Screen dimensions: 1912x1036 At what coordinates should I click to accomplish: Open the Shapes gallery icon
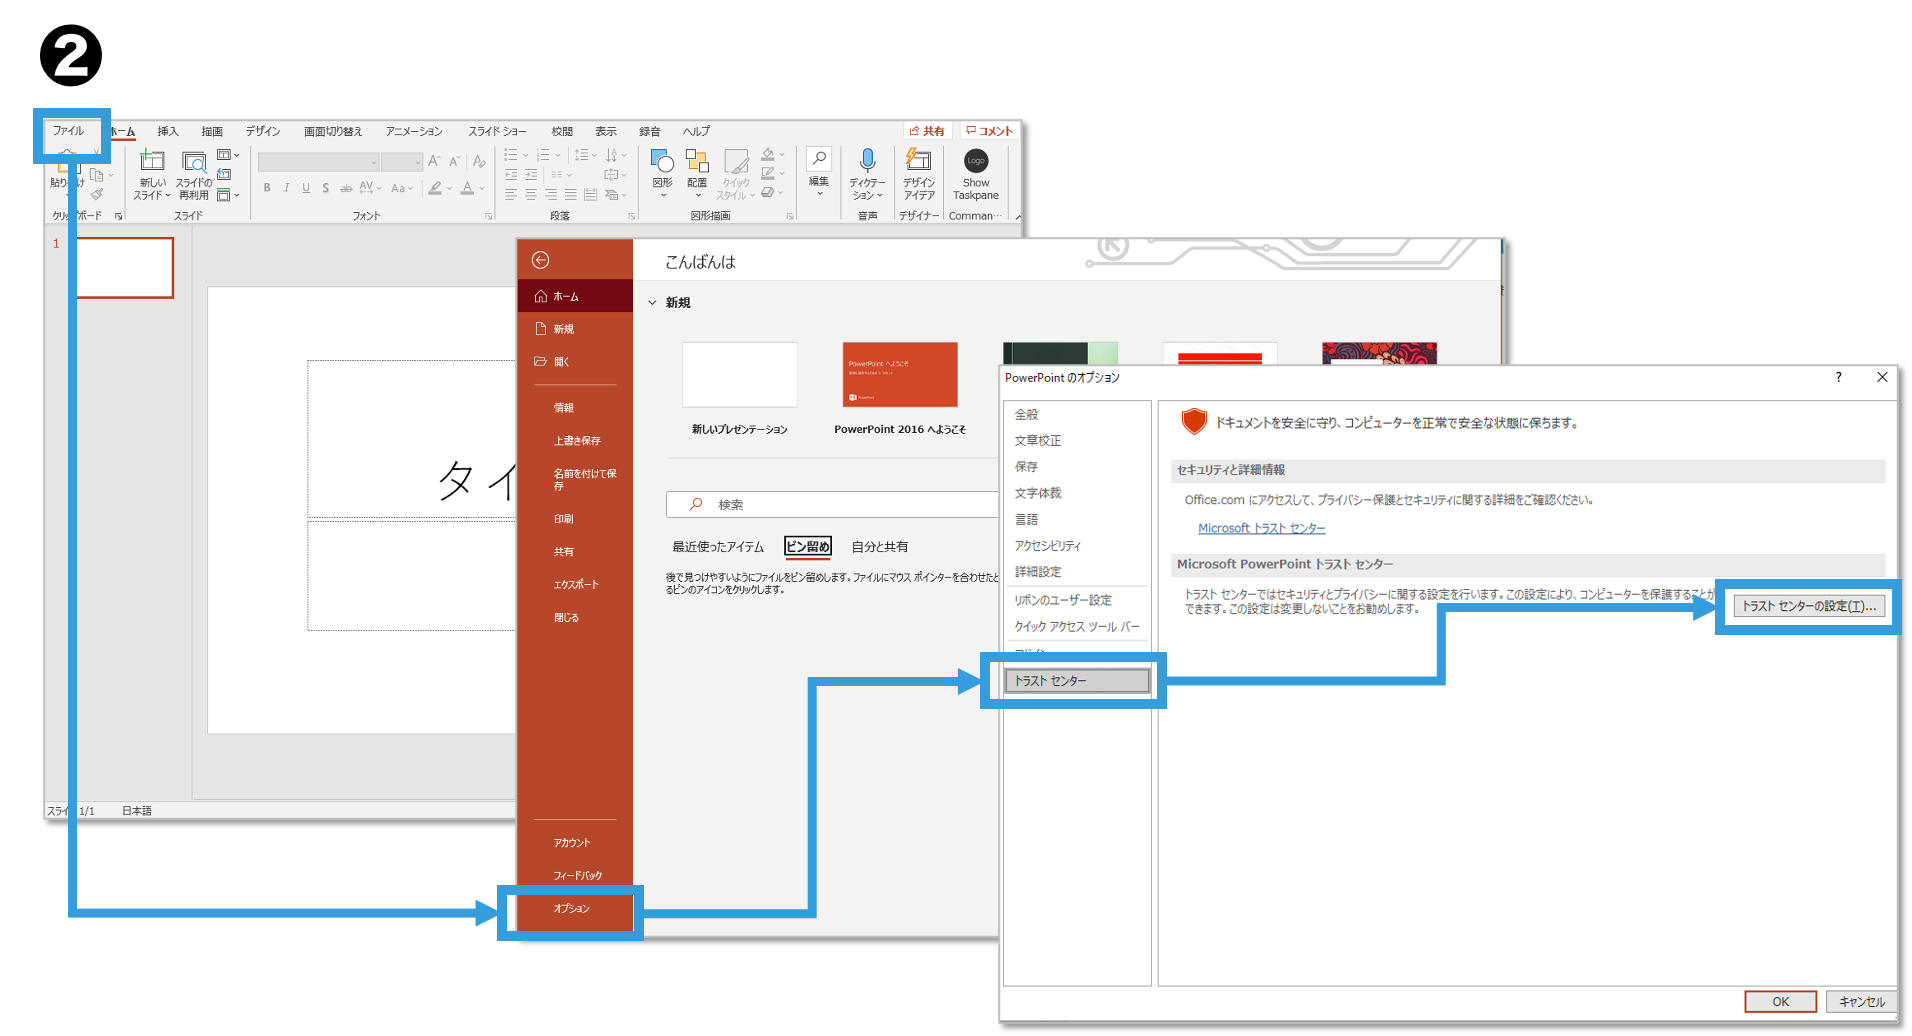662,161
